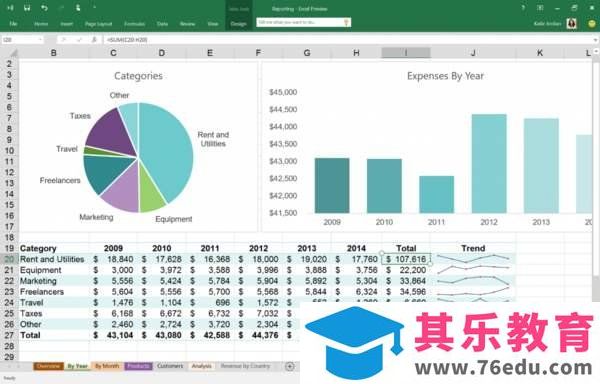
Task: Click the Expenses By Year chart title
Action: tap(445, 76)
